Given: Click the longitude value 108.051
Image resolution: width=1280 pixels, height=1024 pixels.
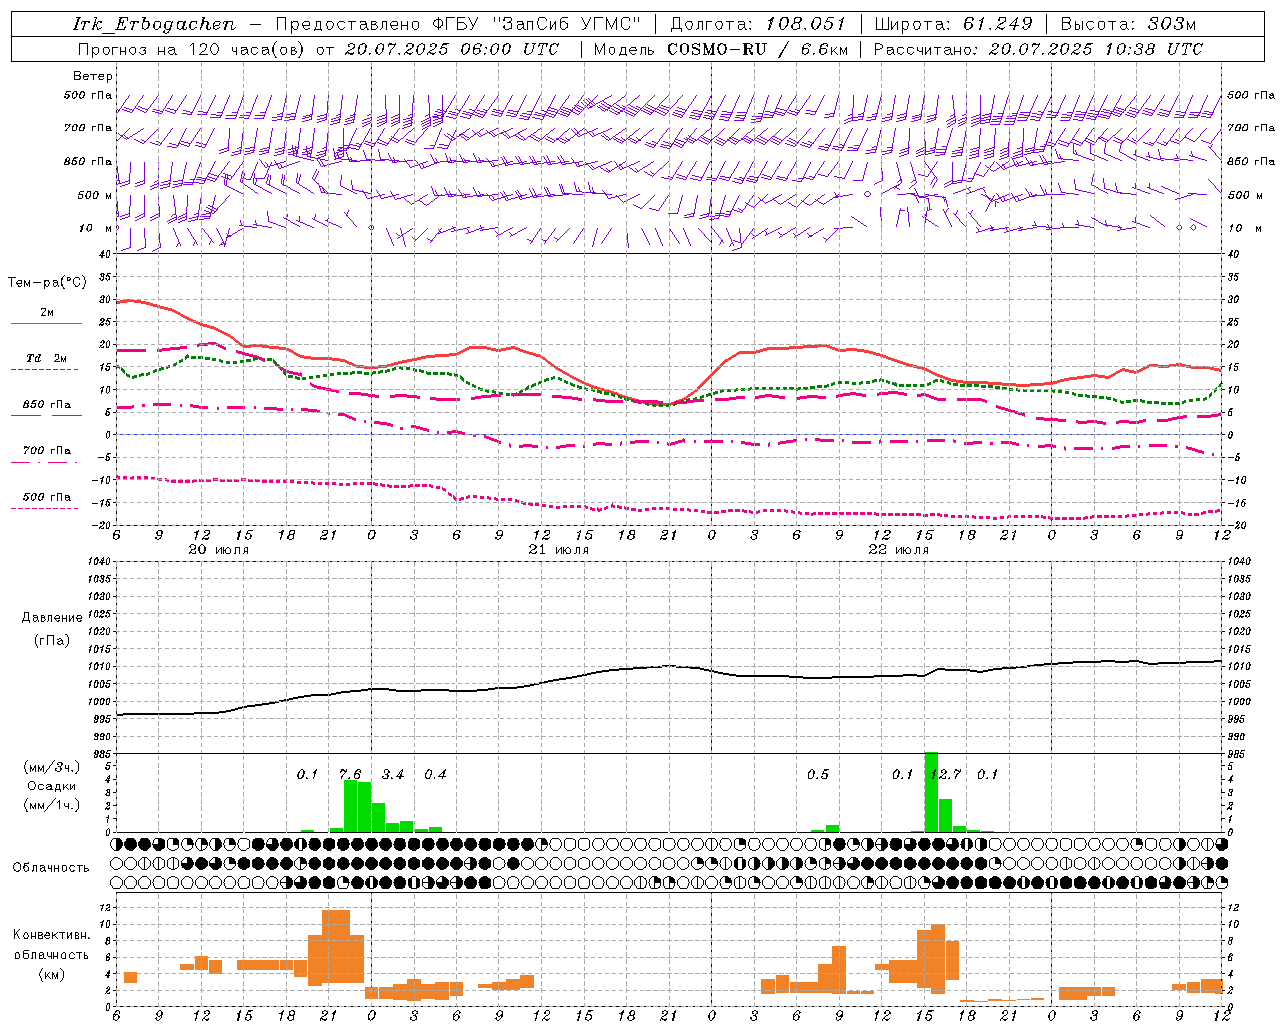Looking at the screenshot, I should coord(805,24).
